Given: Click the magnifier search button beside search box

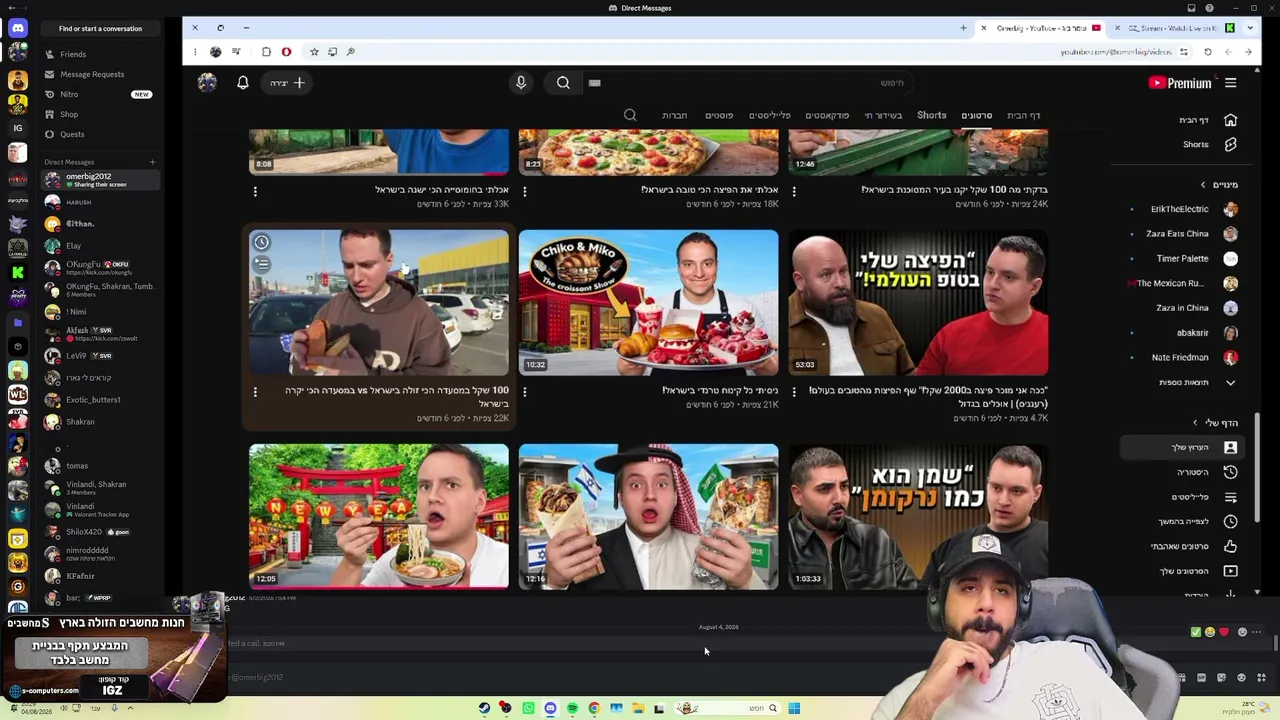Looking at the screenshot, I should pos(563,83).
